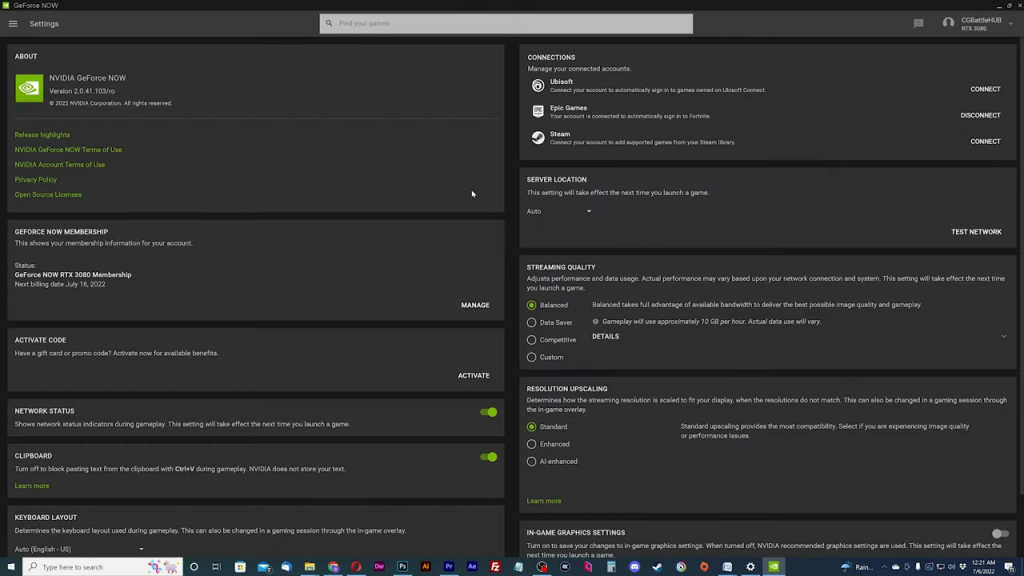Open the Server Location Auto dropdown
Image resolution: width=1024 pixels, height=576 pixels.
click(x=560, y=211)
